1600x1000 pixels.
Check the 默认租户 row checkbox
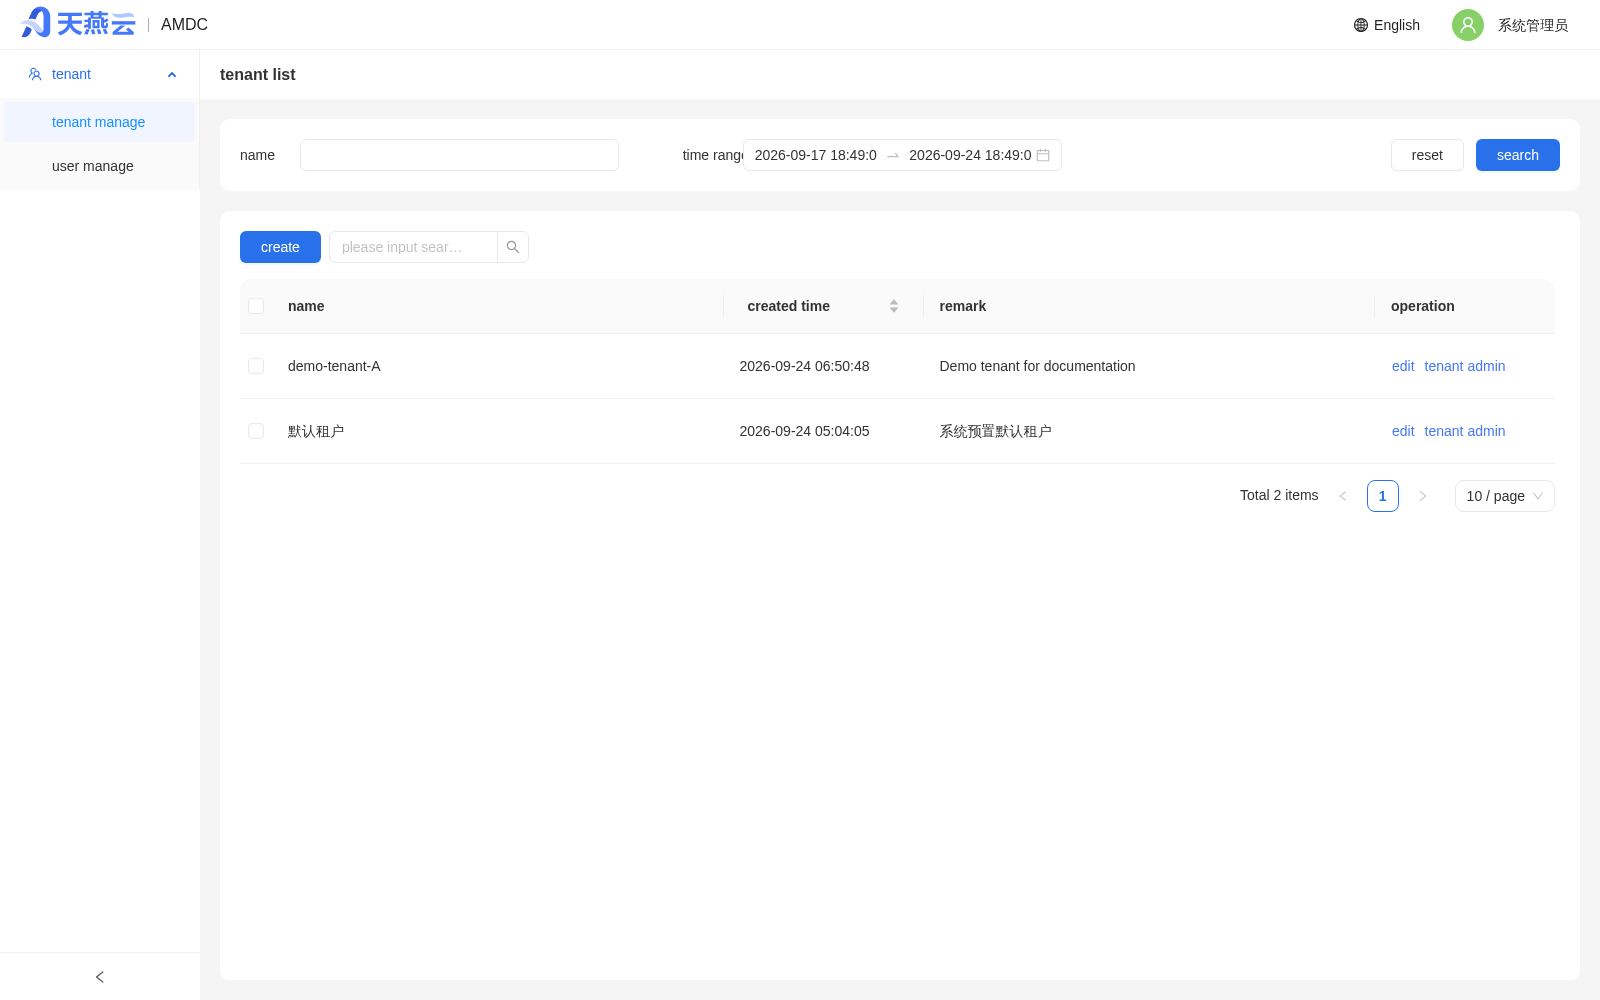(x=256, y=431)
